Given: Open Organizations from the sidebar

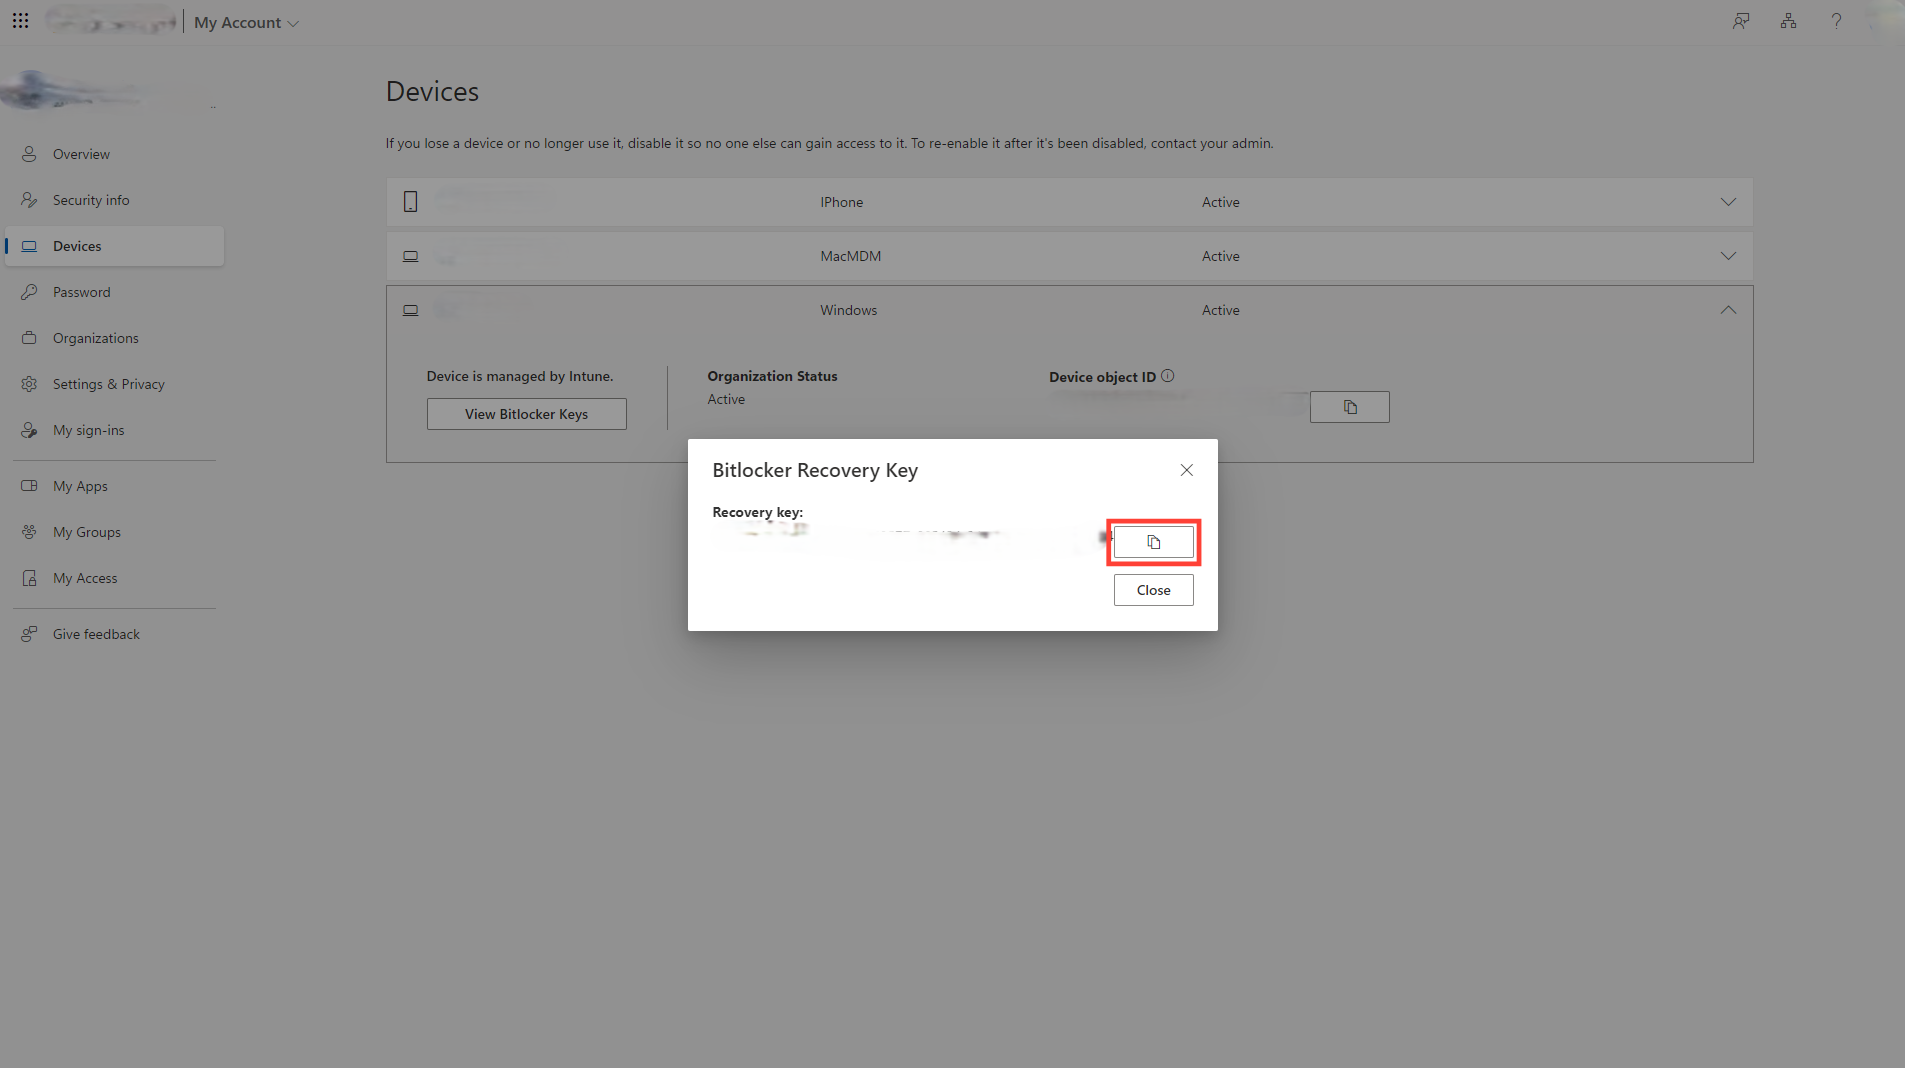Looking at the screenshot, I should 96,337.
